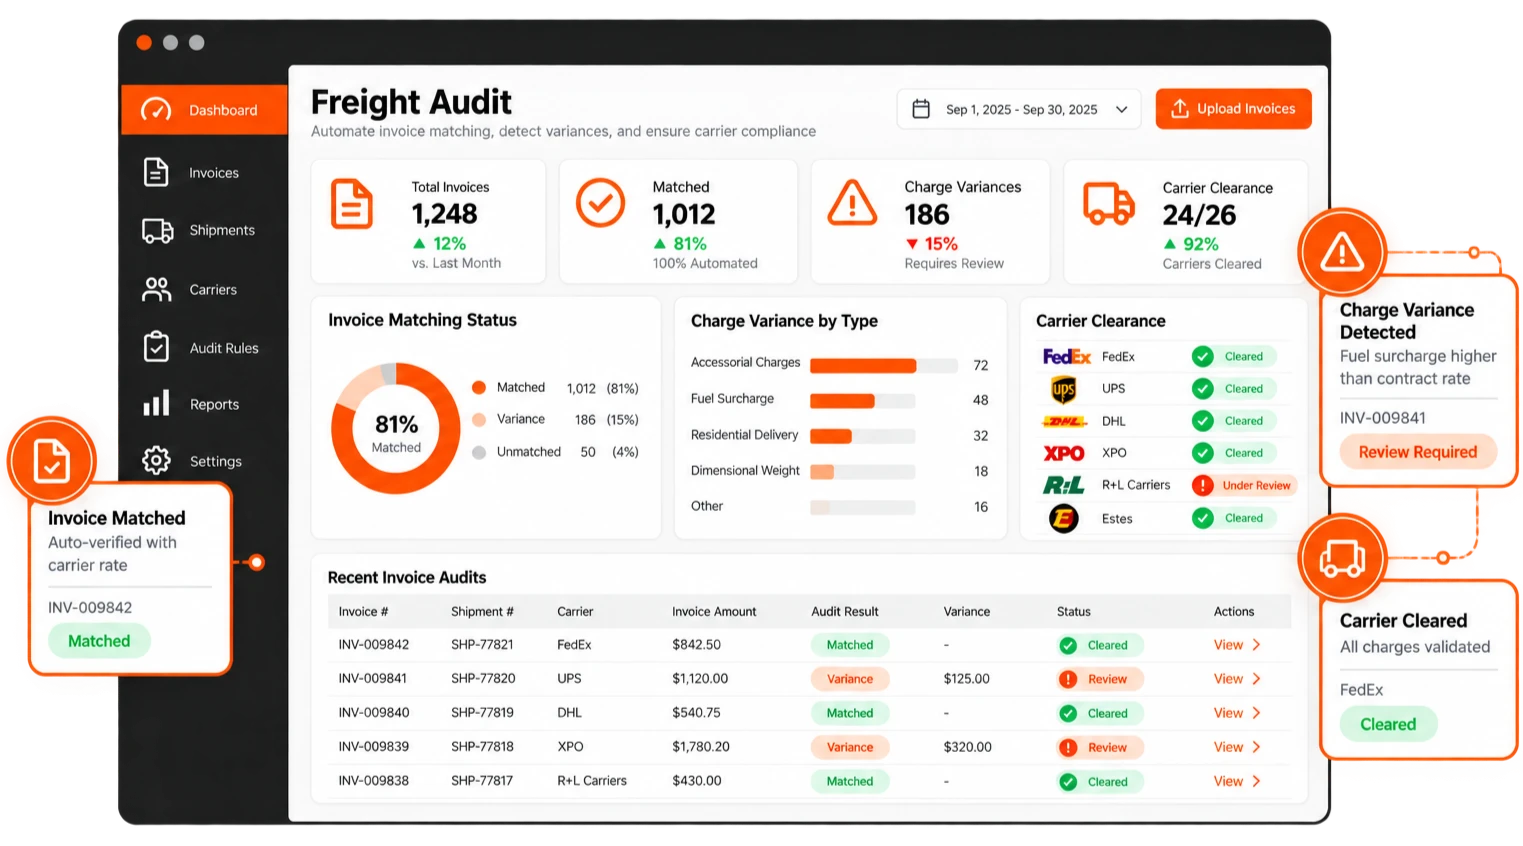
Task: Click the Shipments truck icon in sidebar
Action: click(x=157, y=231)
